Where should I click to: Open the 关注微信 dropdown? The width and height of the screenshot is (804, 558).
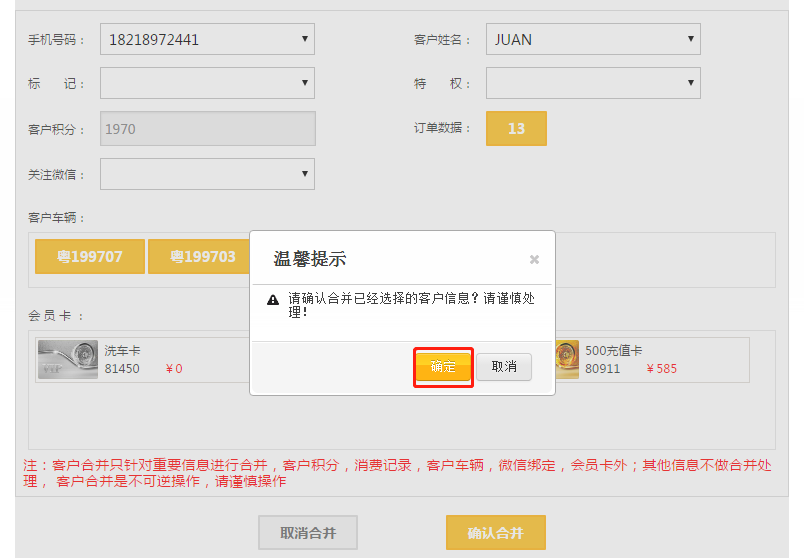[x=207, y=174]
